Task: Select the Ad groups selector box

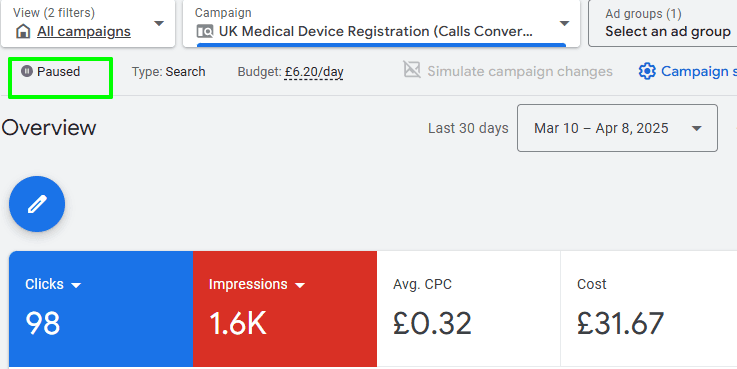Action: click(x=663, y=23)
